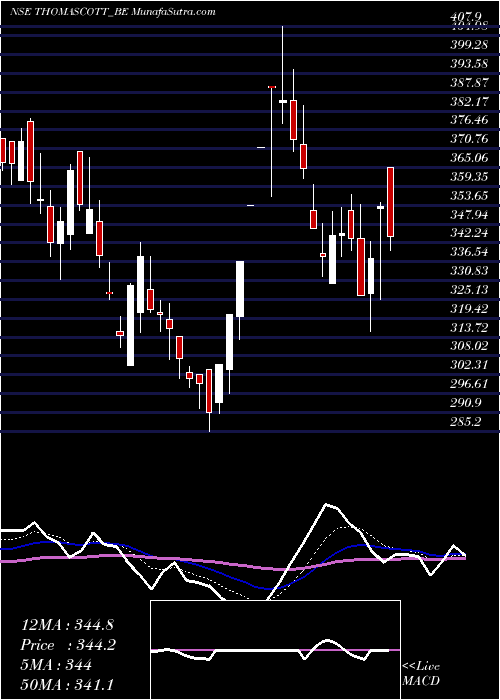Select the 290.9 price axis label
This screenshot has width=500, height=700.
click(466, 403)
